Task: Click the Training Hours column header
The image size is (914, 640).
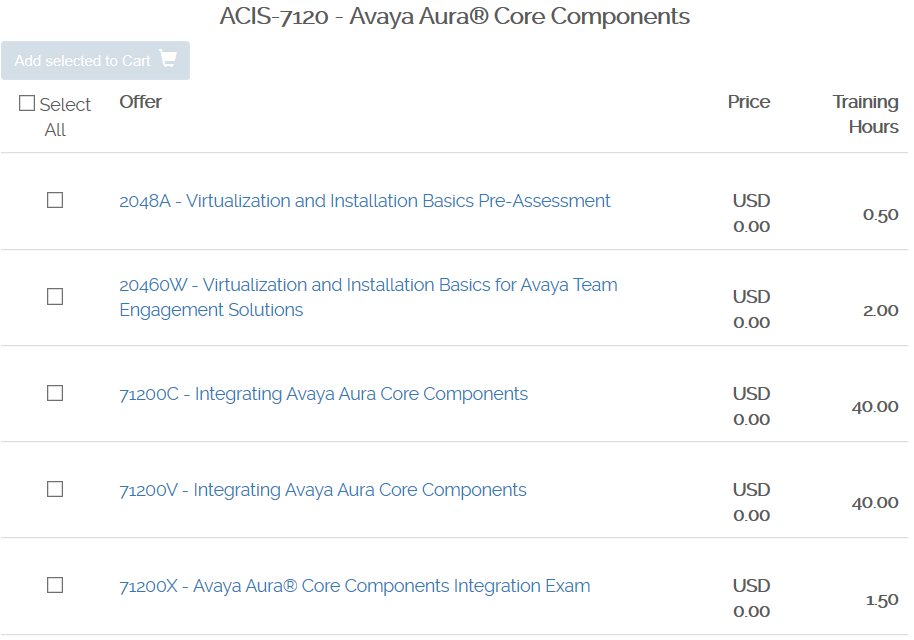Action: coord(865,114)
